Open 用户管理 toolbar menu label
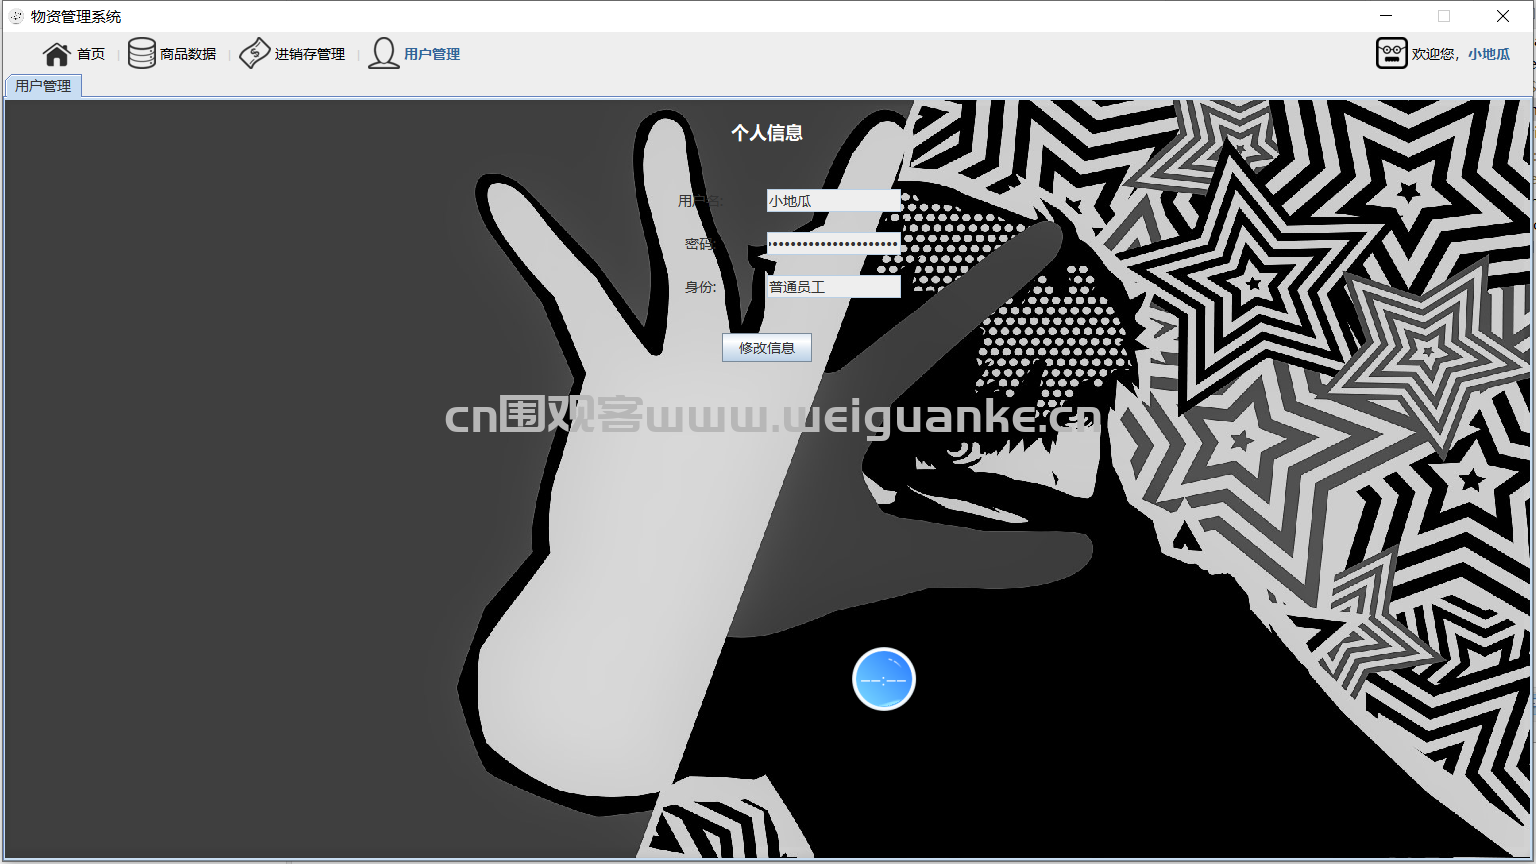The height and width of the screenshot is (864, 1536). pos(432,54)
